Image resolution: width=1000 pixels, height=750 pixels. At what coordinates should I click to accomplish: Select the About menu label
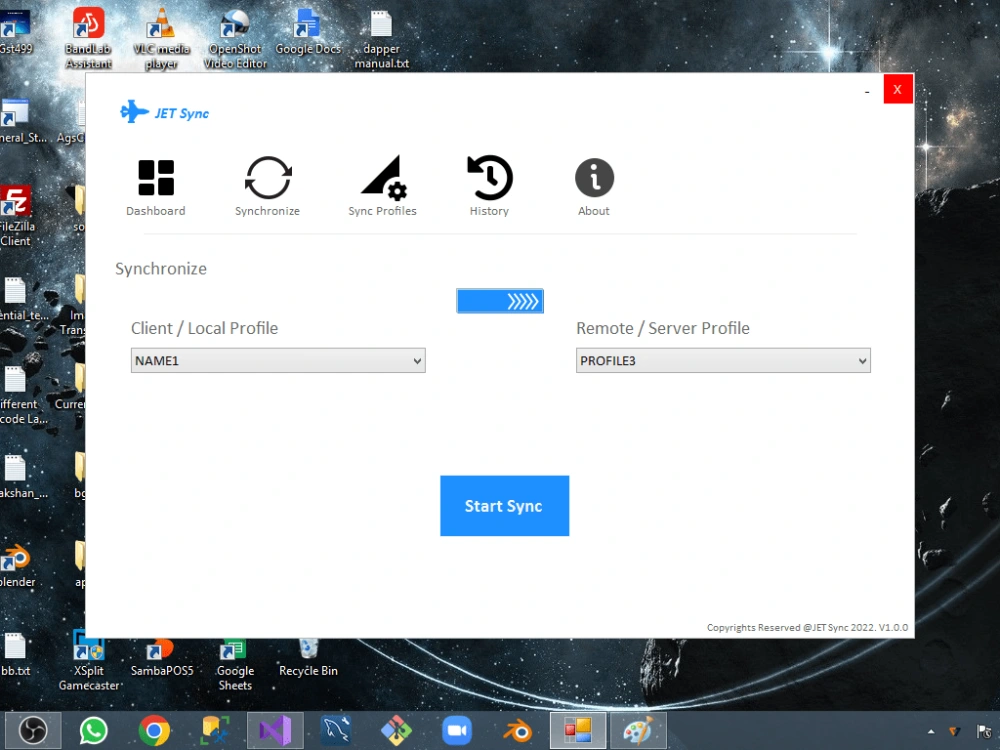(594, 211)
